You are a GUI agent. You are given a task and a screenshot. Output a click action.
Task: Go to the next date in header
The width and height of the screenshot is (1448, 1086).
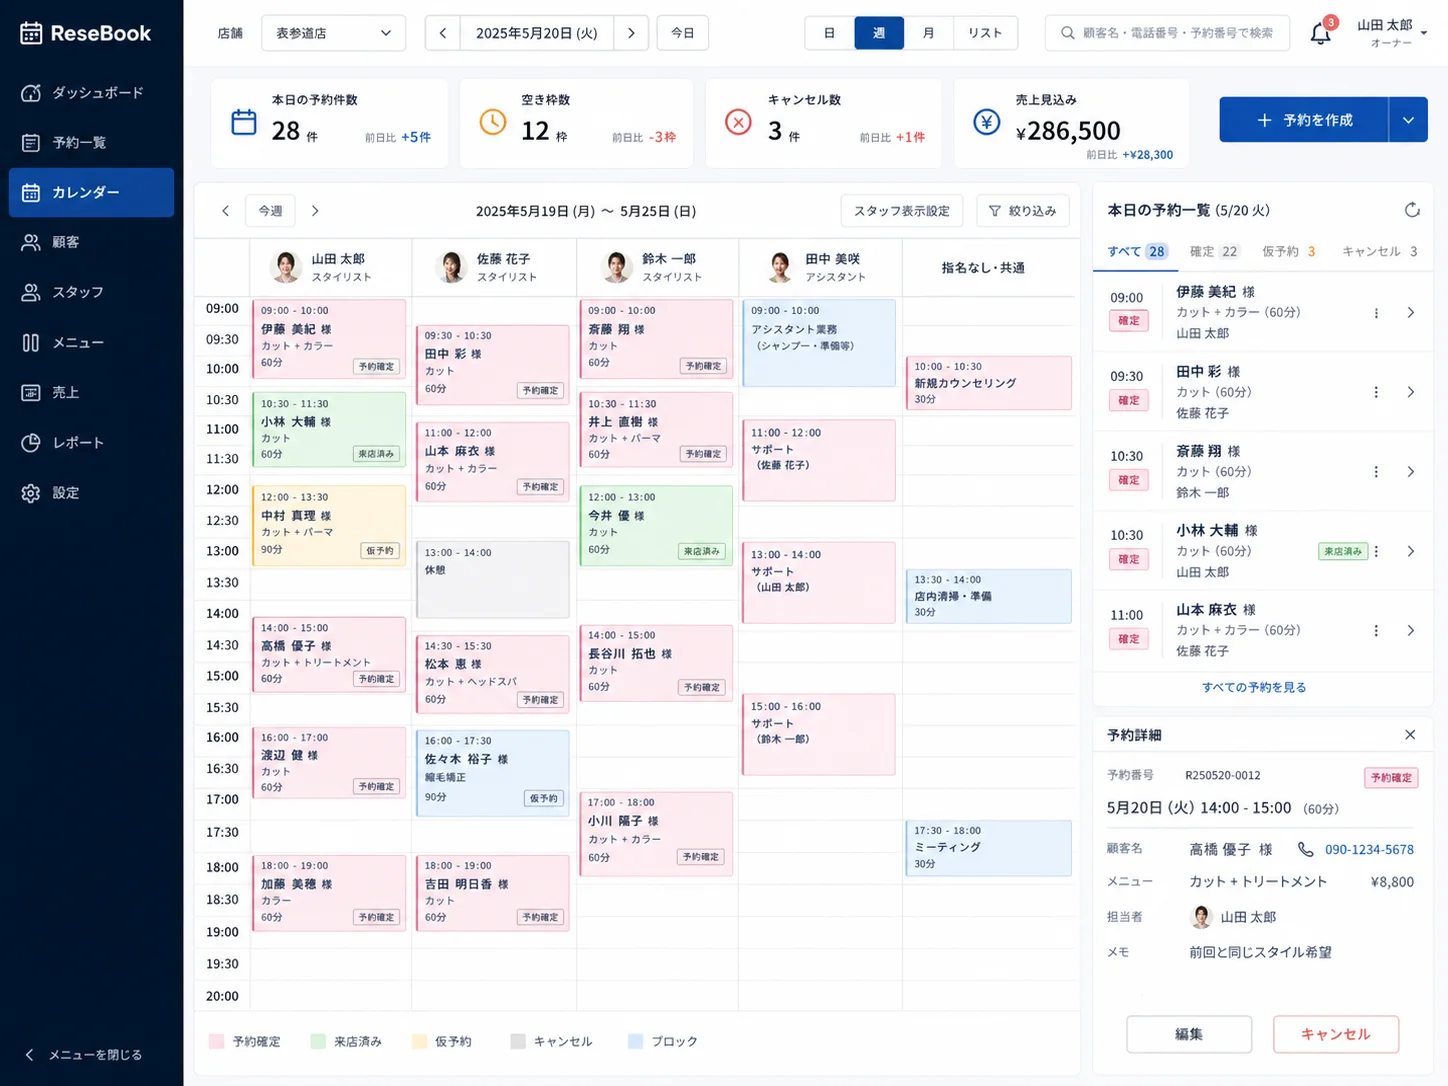(631, 33)
